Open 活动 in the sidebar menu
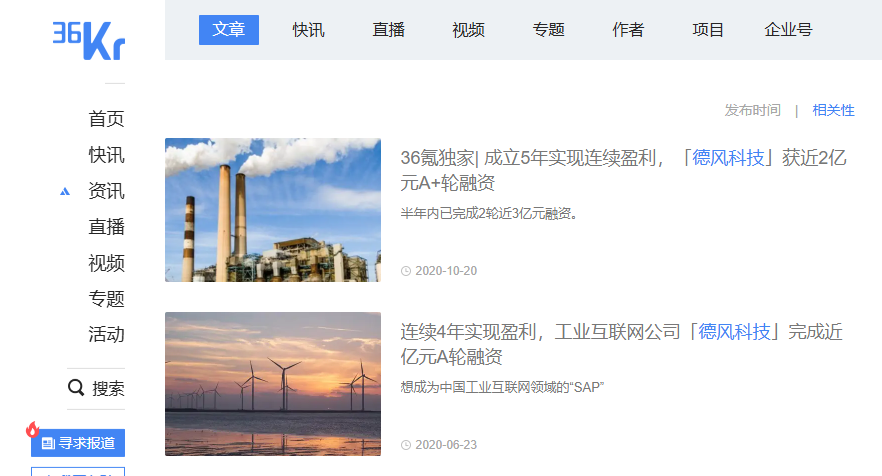Screen dimensions: 882x476 tap(106, 334)
